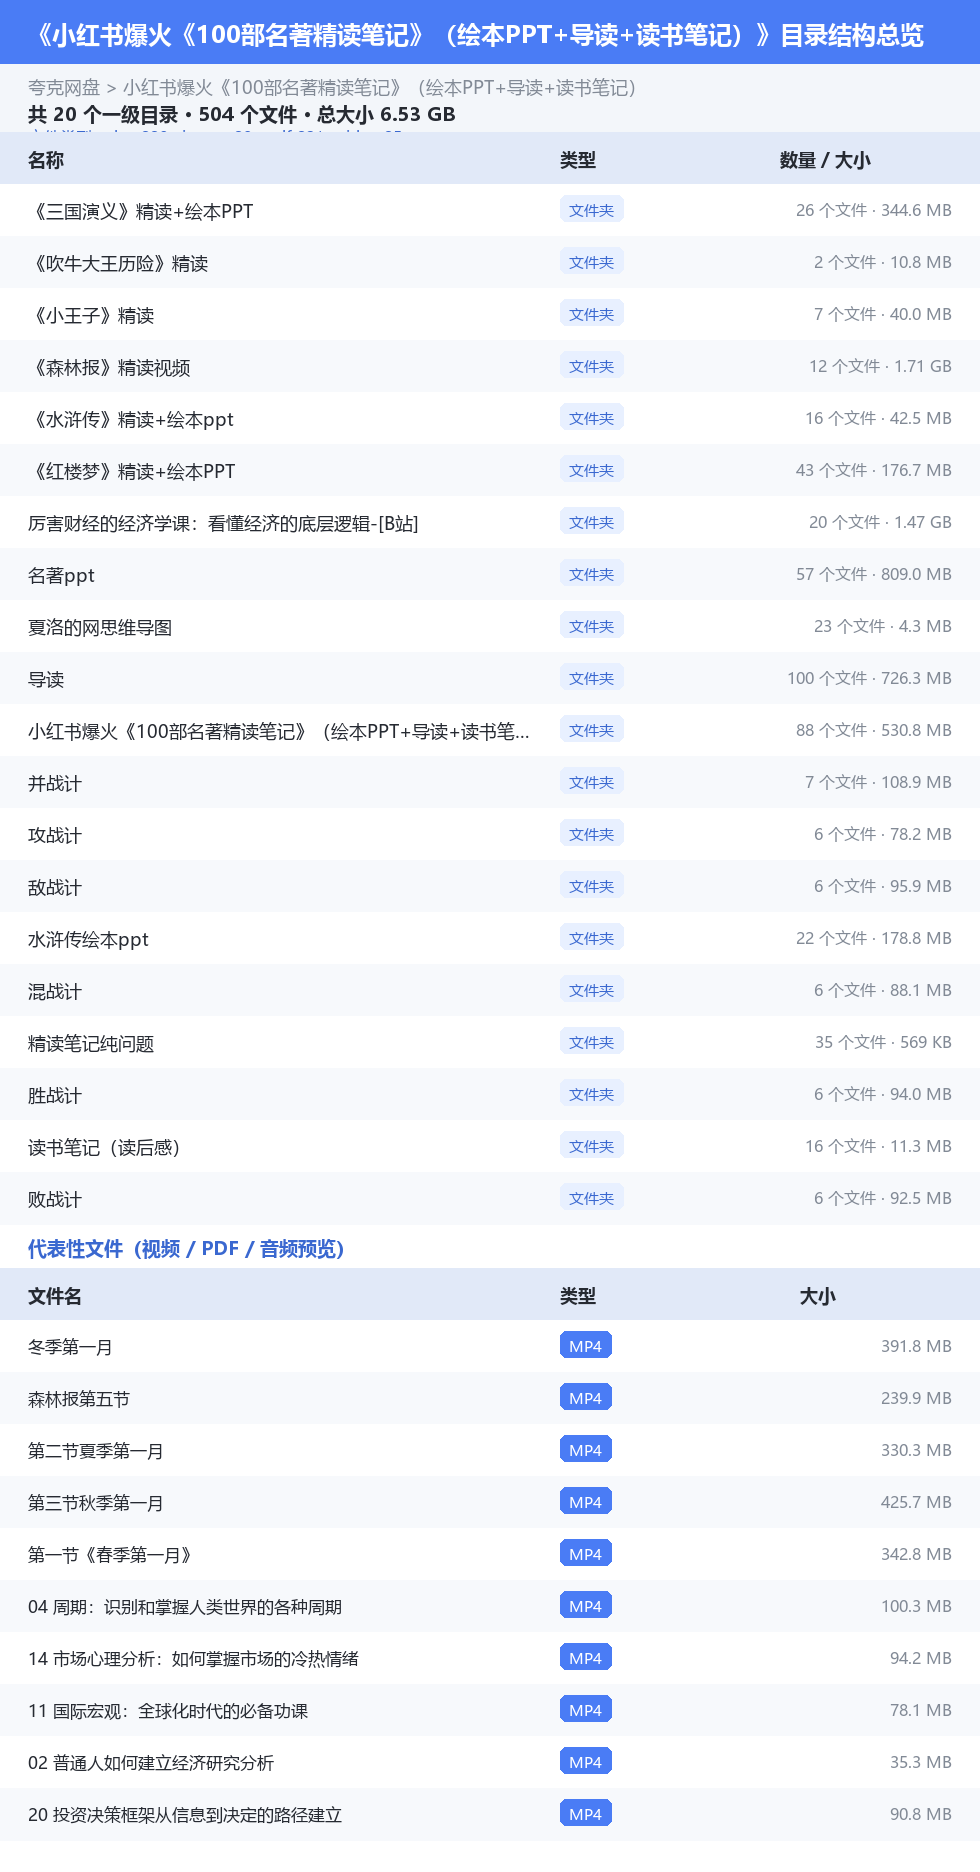Click the 文件夹 tag in 导读 row
980x1872 pixels.
(x=592, y=678)
